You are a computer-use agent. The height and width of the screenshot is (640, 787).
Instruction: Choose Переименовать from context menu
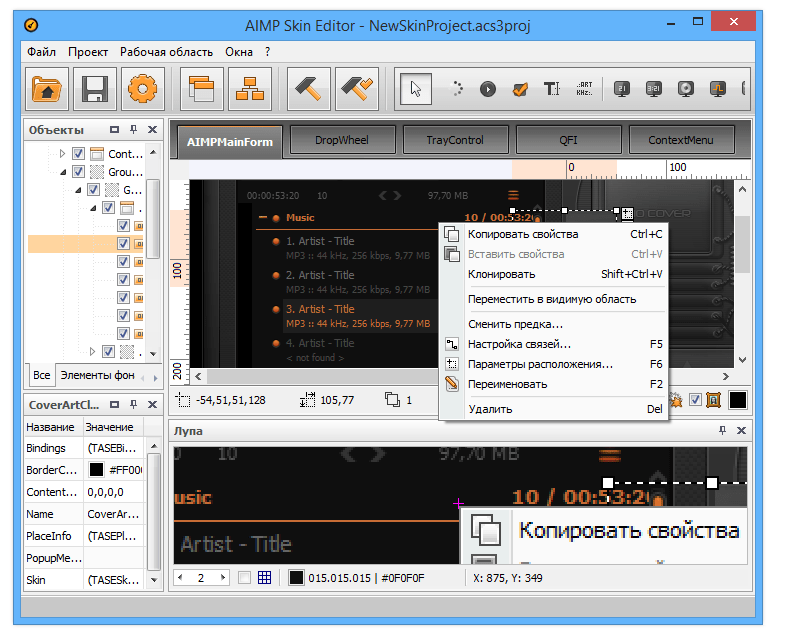point(554,384)
